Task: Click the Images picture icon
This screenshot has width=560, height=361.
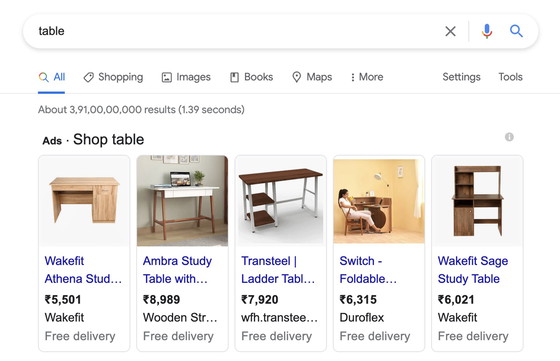Action: (x=167, y=77)
